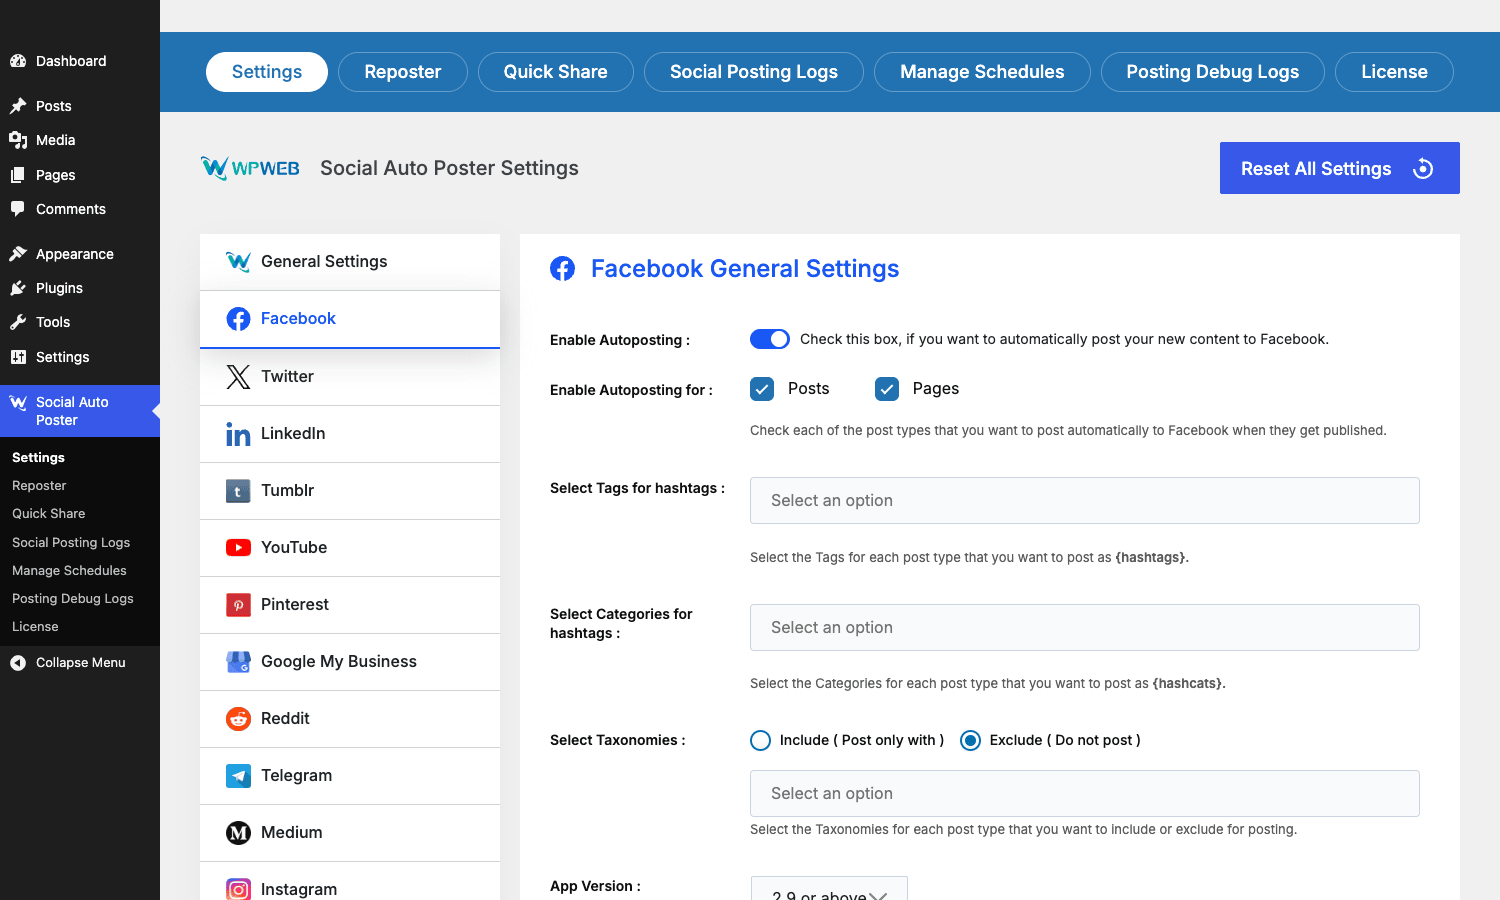
Task: Open the Select Taxonomies option dropdown
Action: click(1085, 793)
